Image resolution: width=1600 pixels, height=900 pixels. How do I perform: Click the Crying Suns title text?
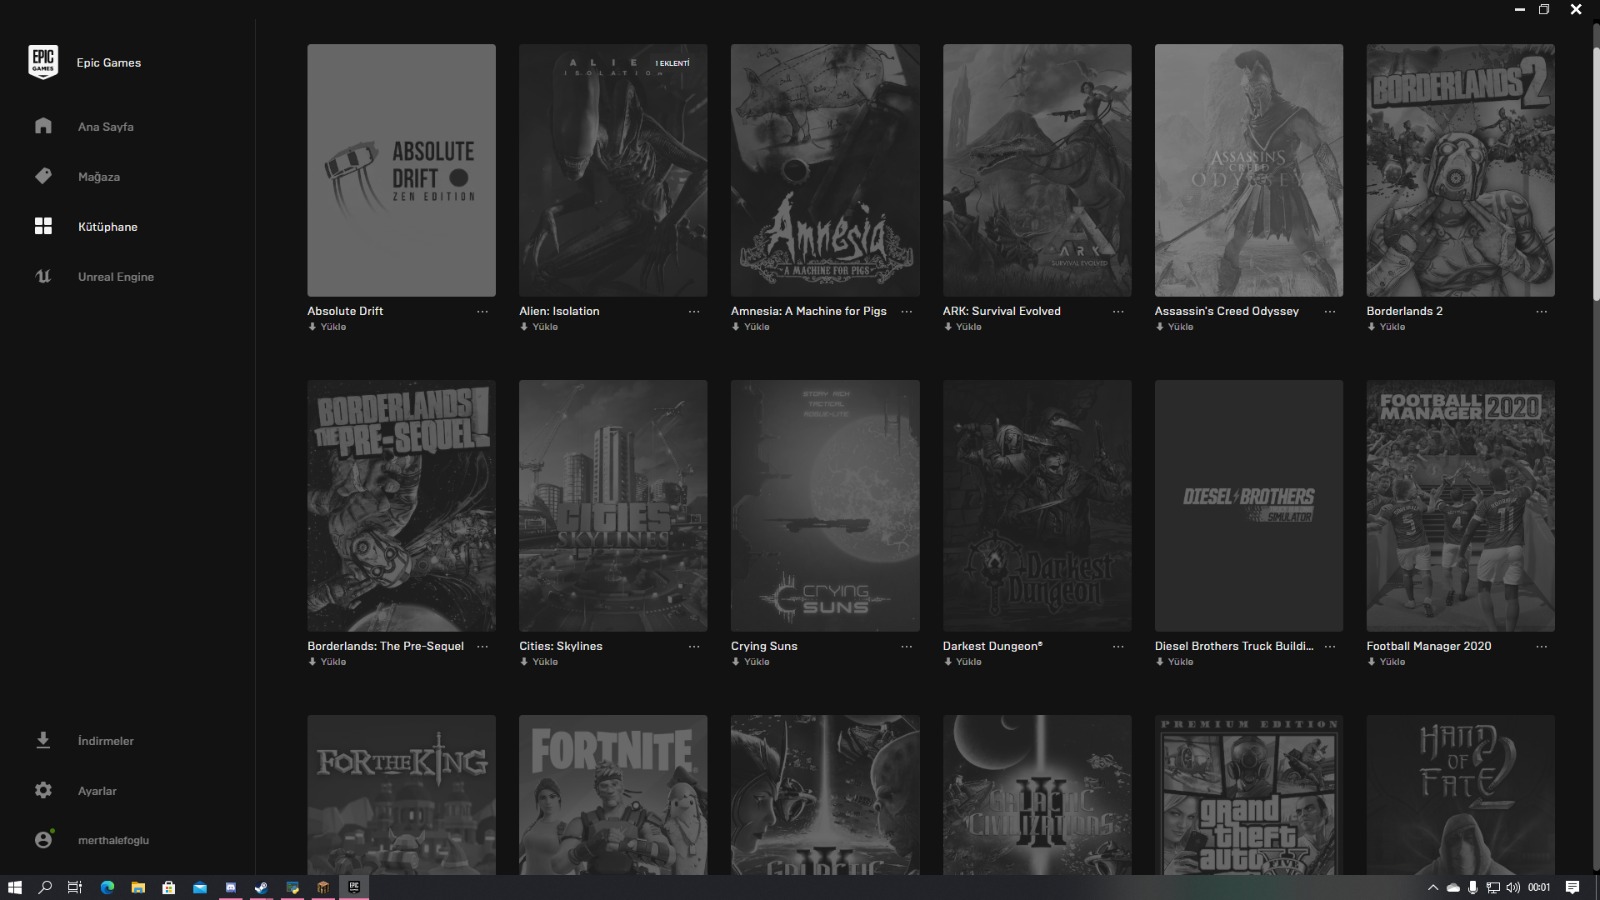click(x=764, y=646)
